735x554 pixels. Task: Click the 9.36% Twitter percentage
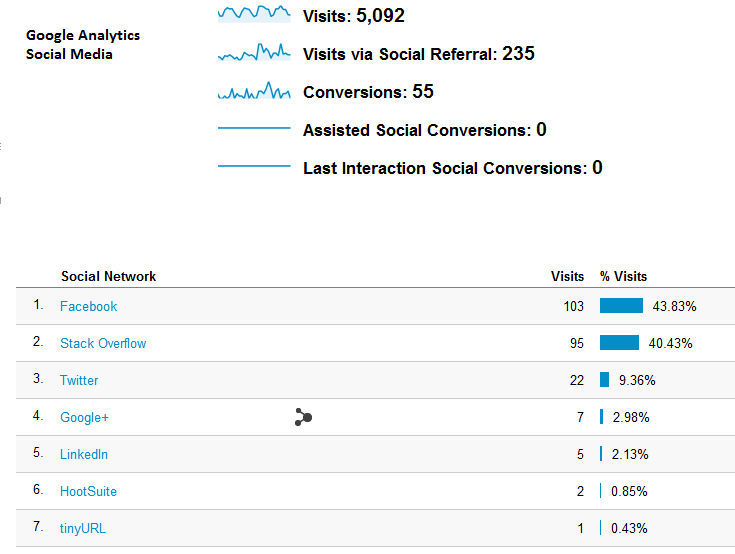pos(637,380)
